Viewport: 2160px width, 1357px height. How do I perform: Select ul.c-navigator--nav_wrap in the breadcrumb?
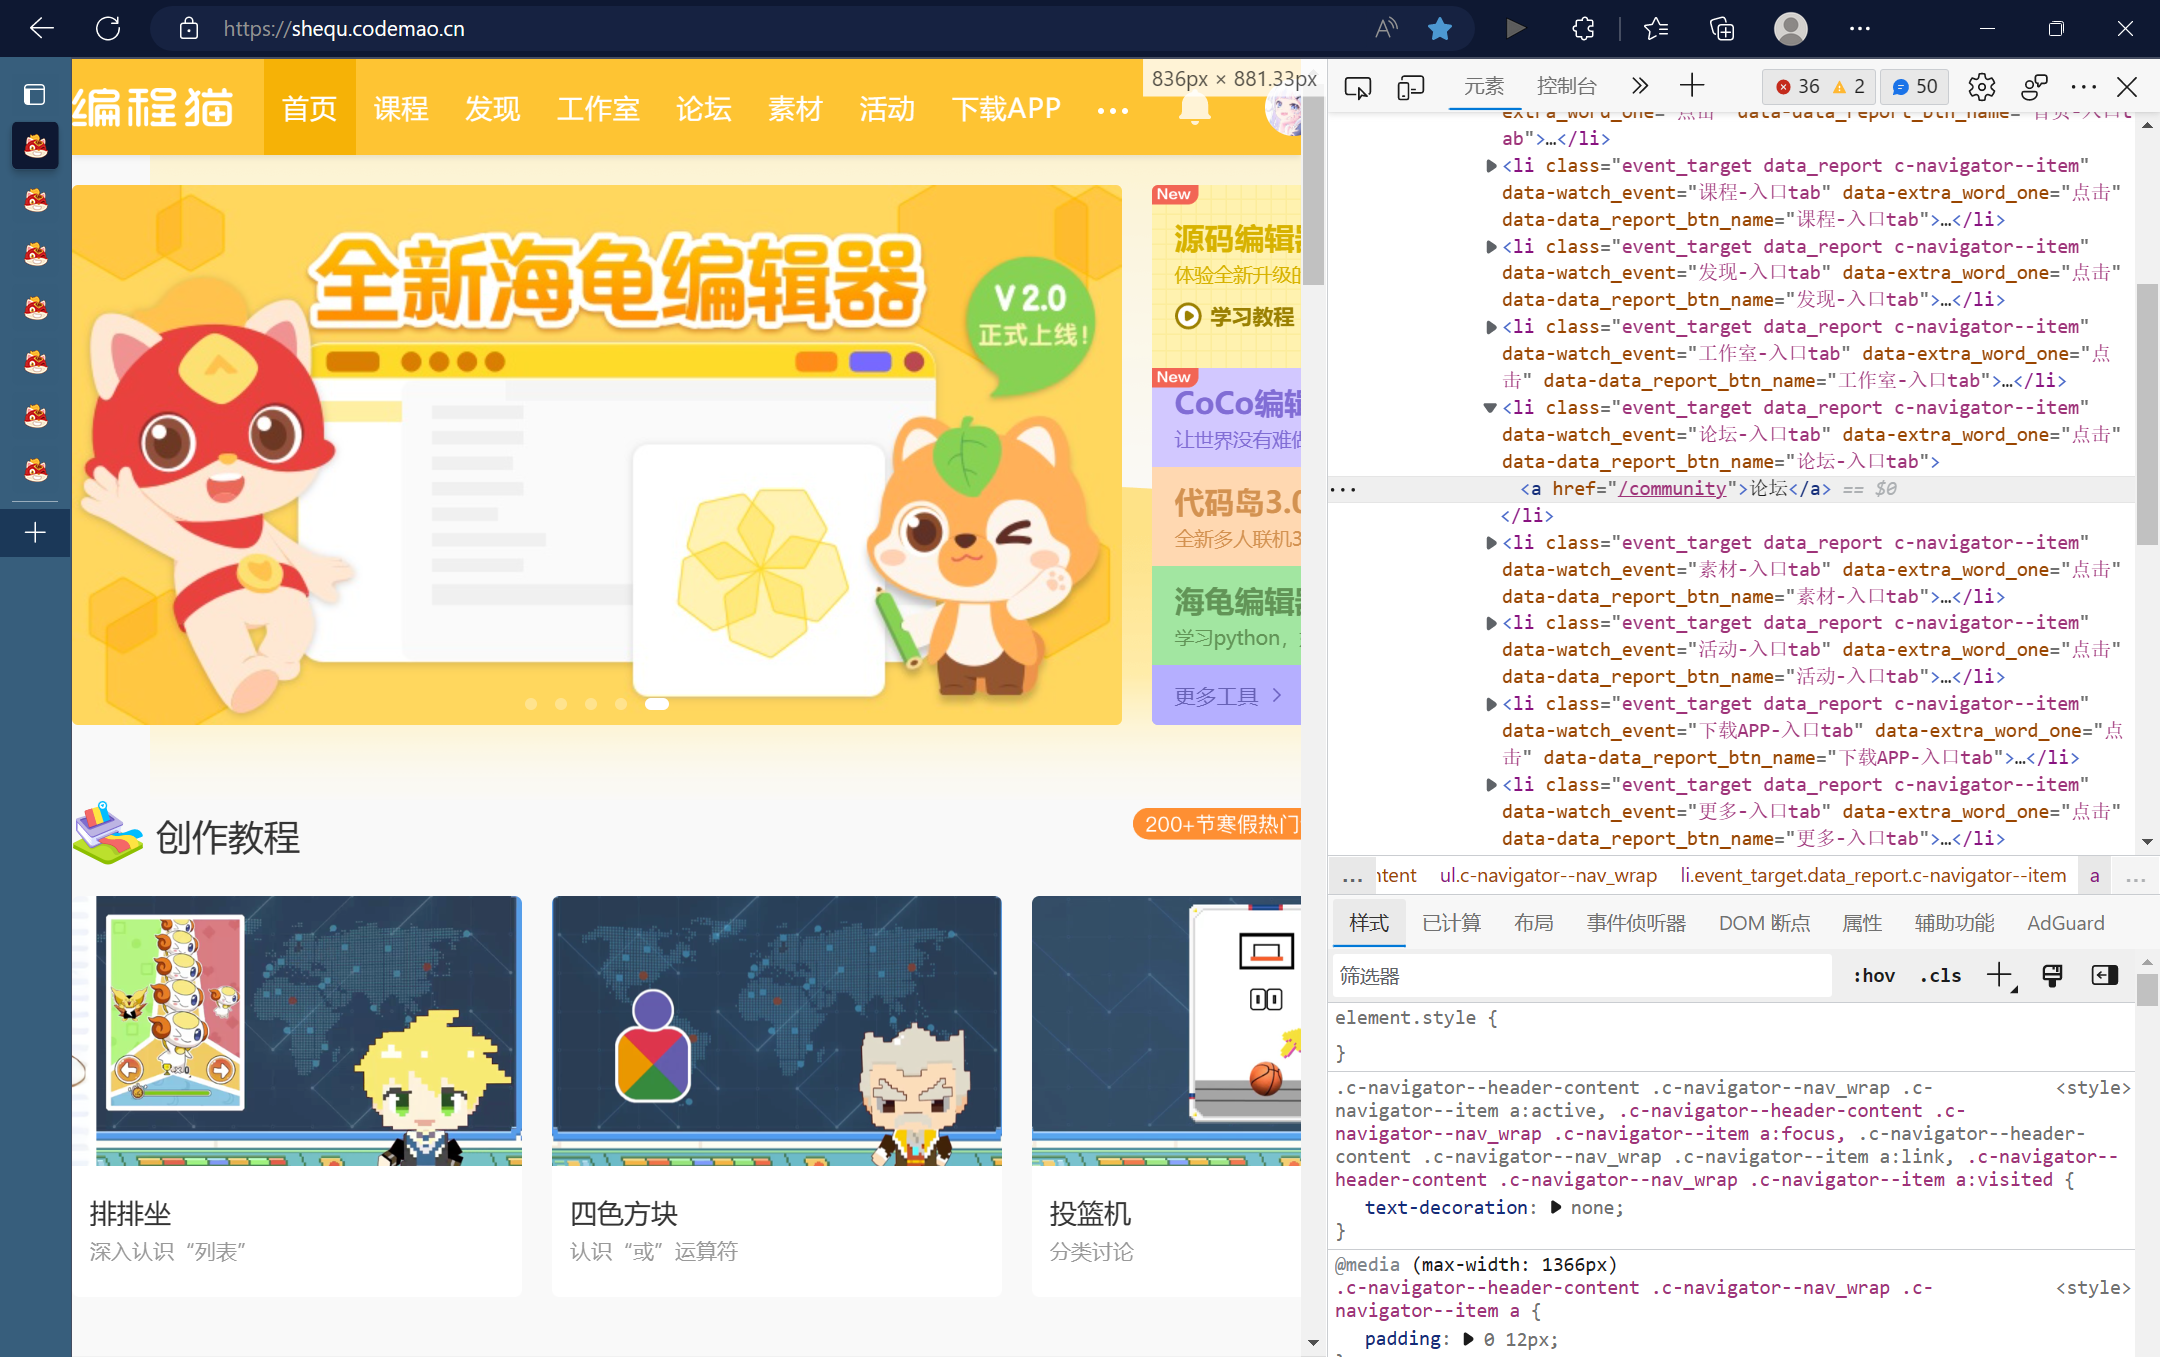(1548, 876)
